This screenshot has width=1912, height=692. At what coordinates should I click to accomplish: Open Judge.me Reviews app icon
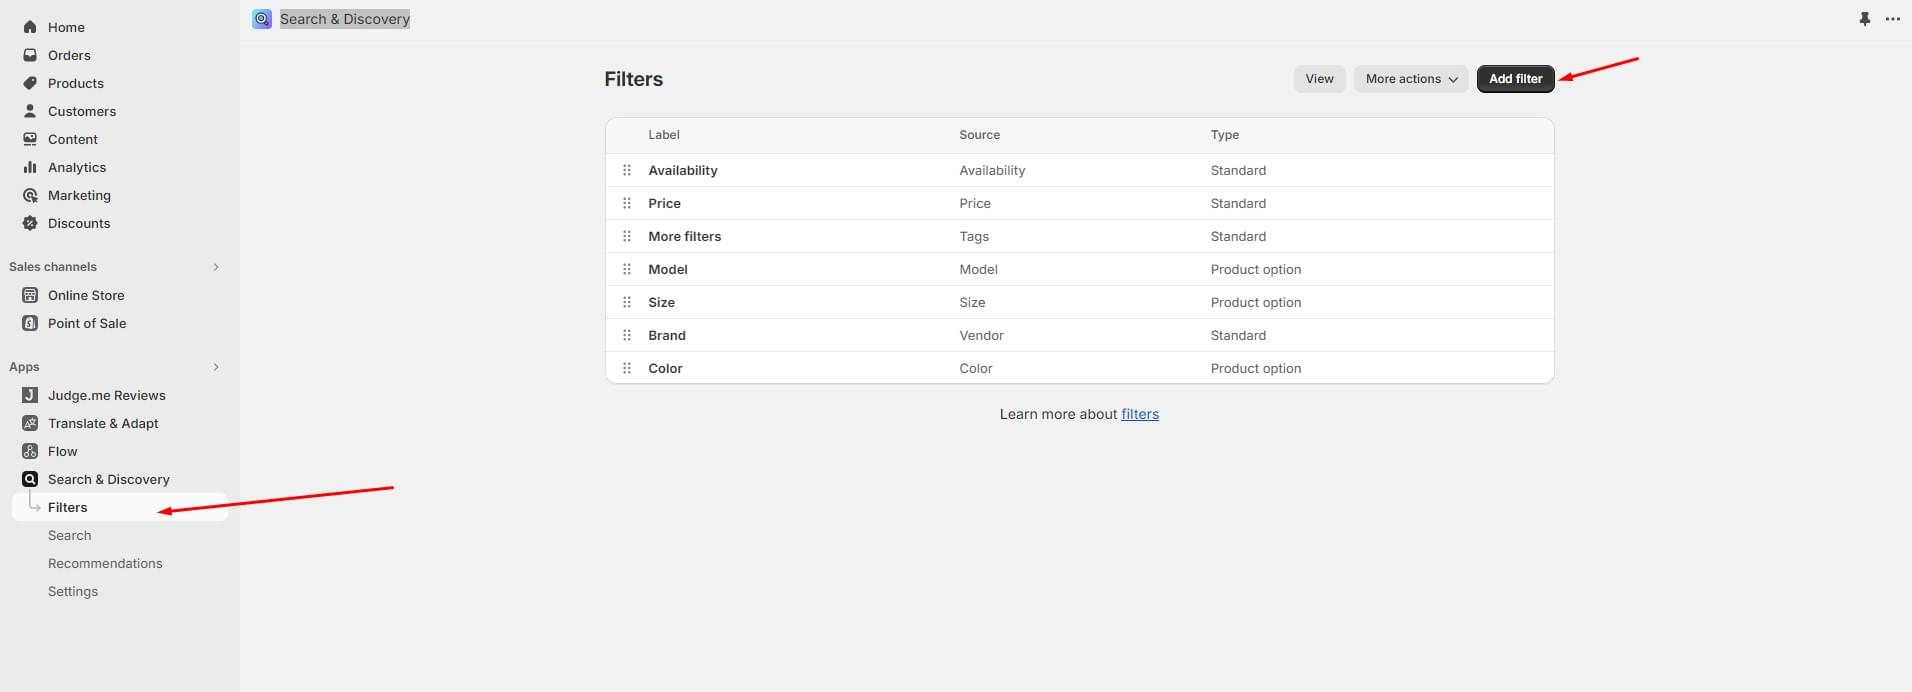tap(30, 395)
